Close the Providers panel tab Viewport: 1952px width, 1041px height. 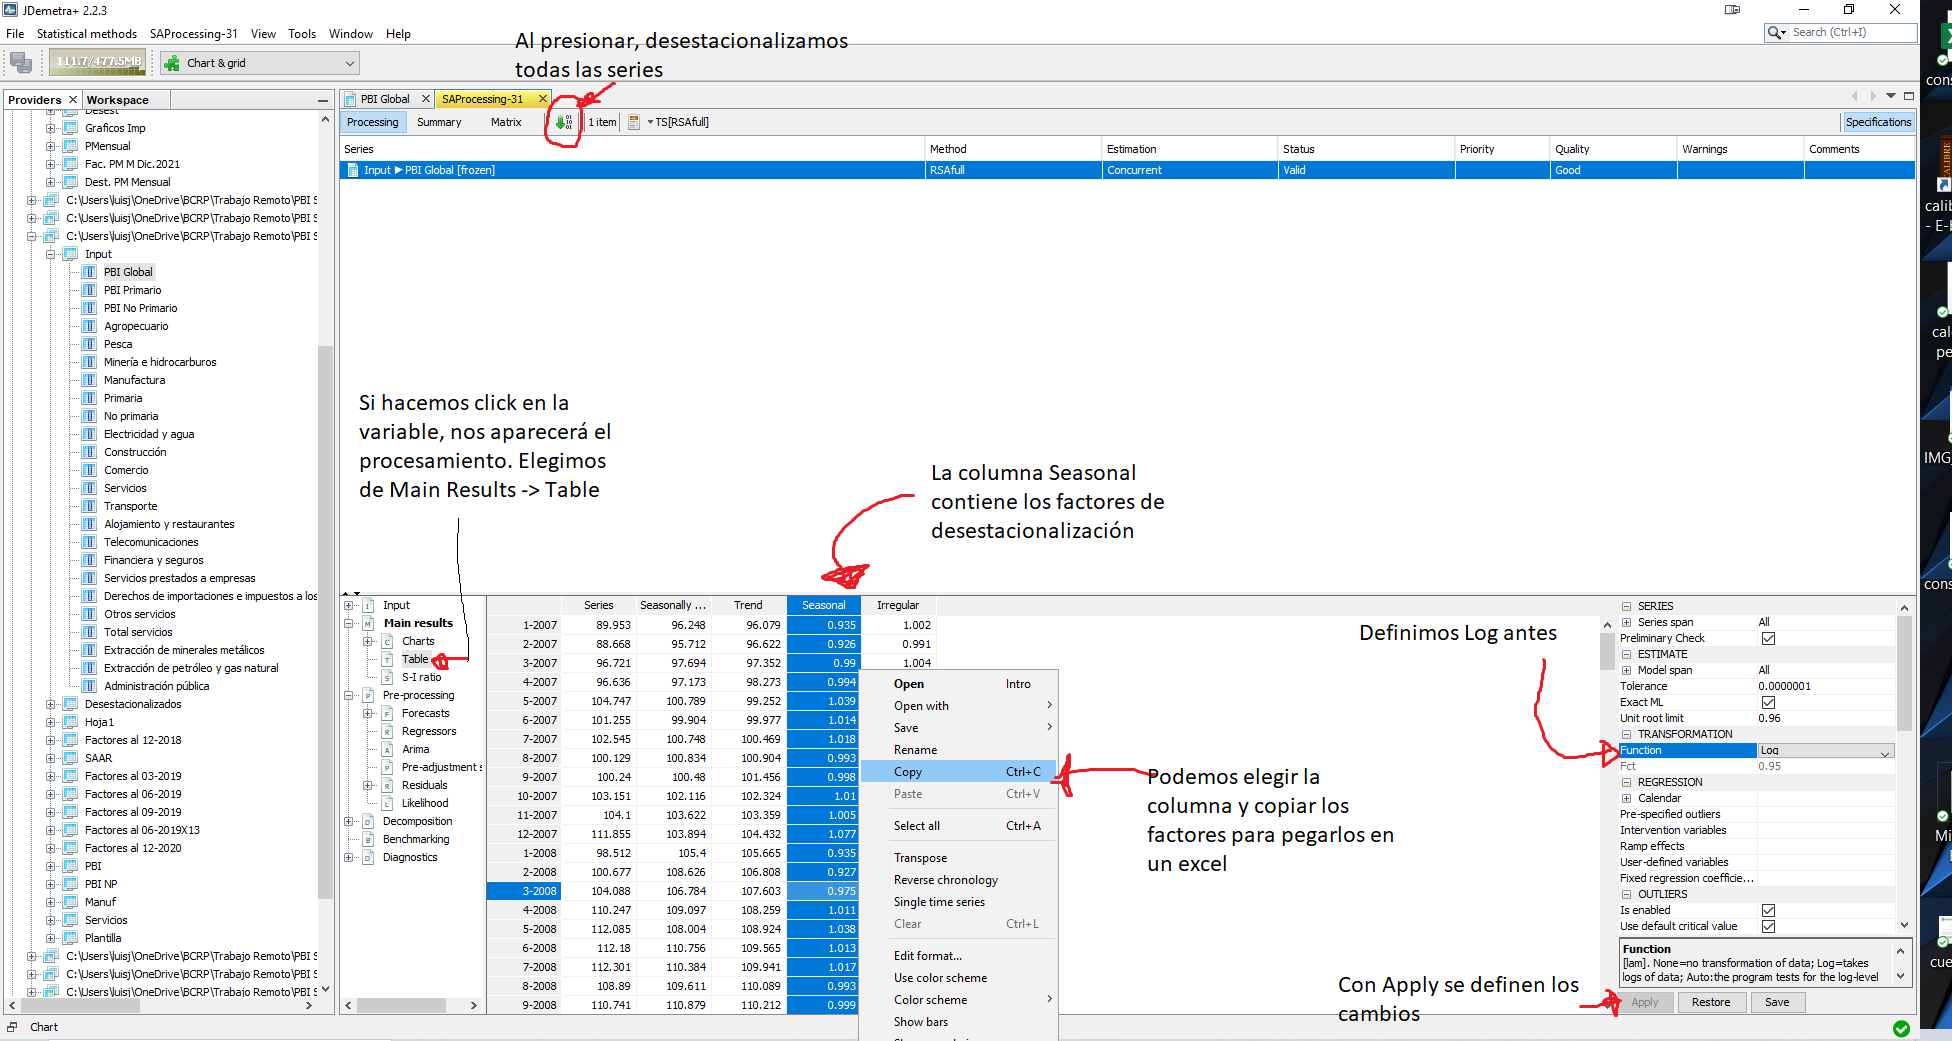(73, 100)
